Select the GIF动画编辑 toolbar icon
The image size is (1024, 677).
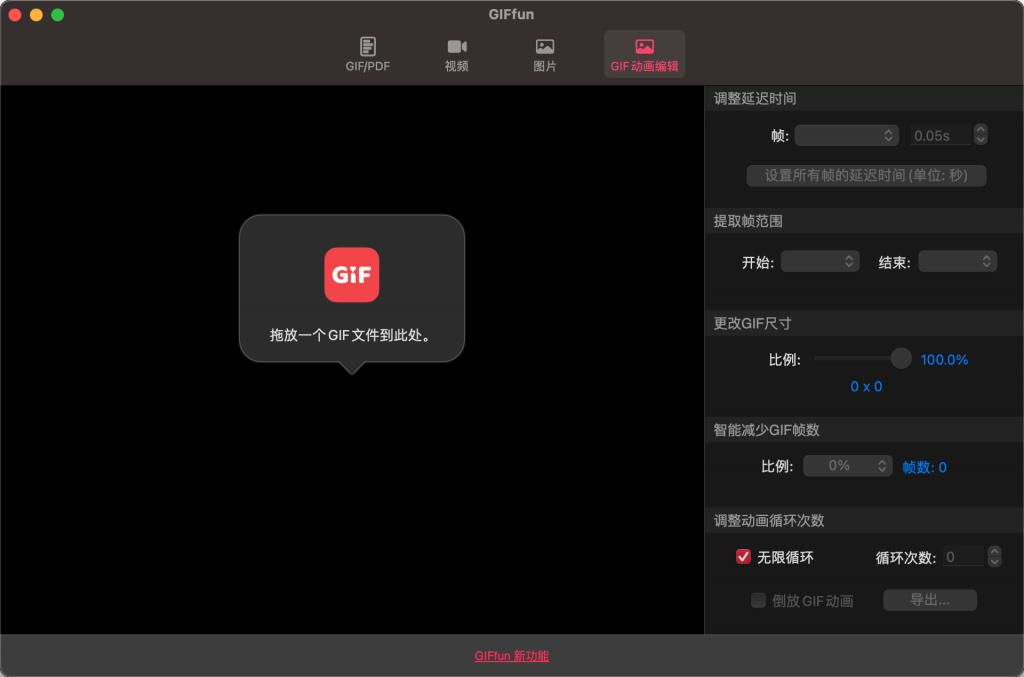coord(644,53)
